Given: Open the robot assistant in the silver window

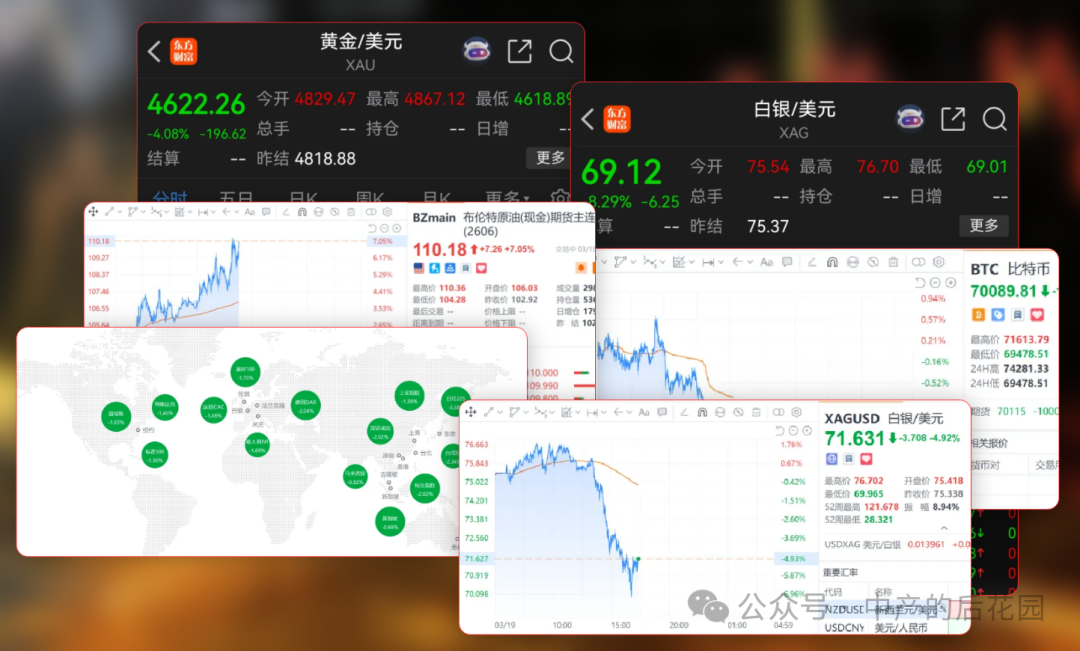Looking at the screenshot, I should pos(910,118).
